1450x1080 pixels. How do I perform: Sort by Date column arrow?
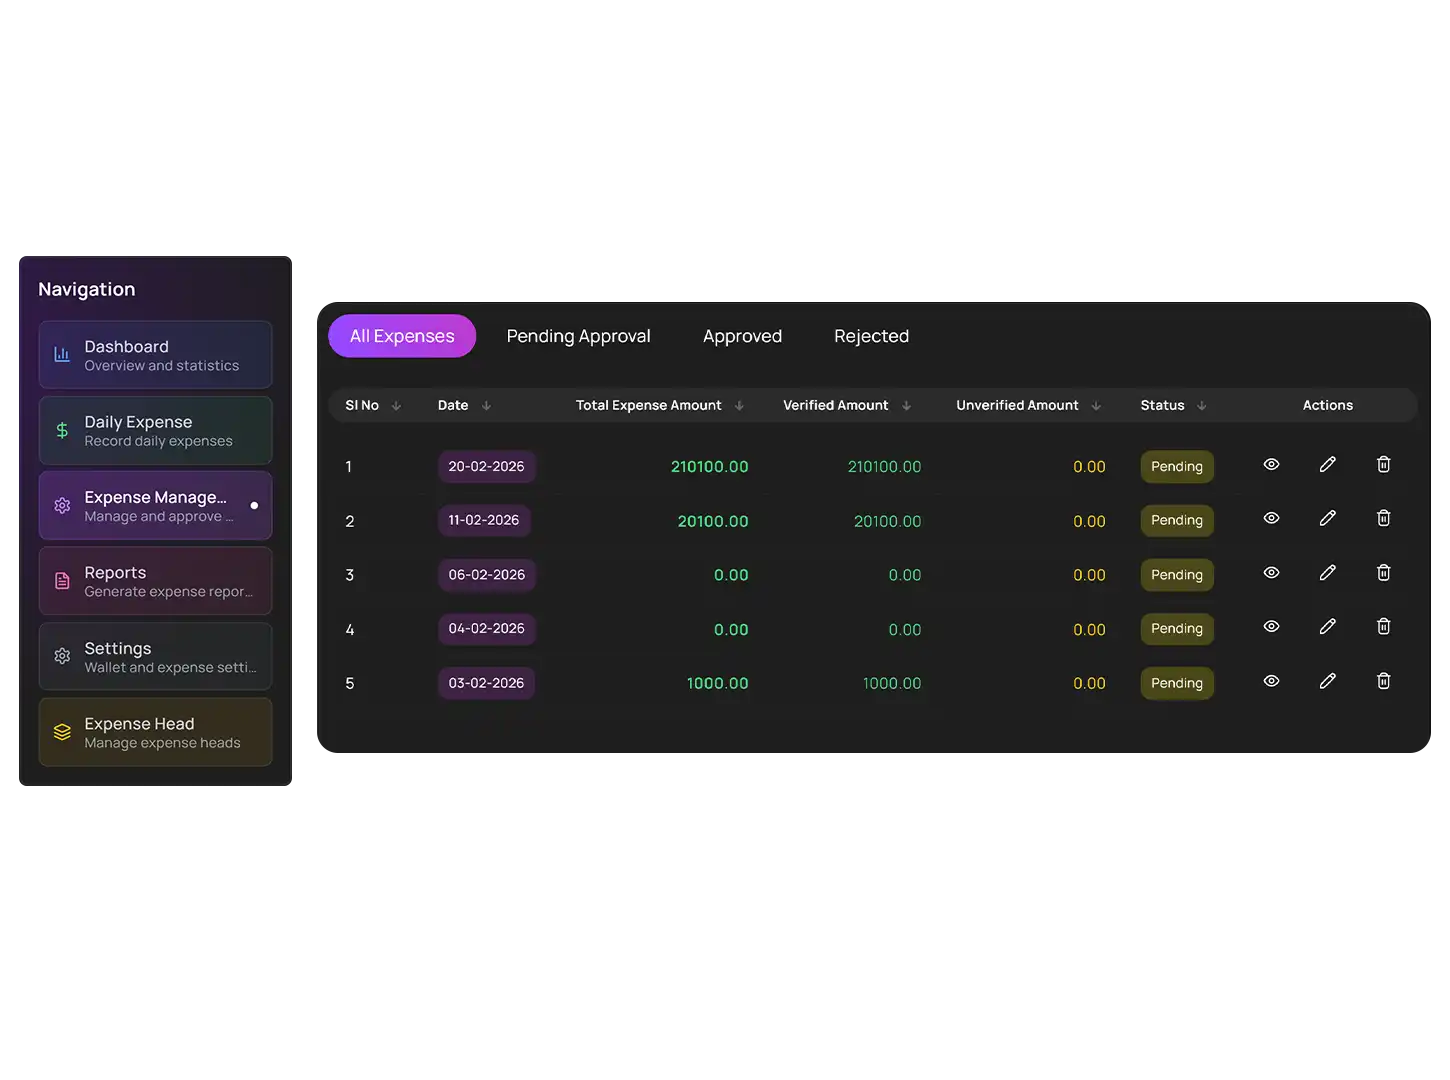tap(486, 406)
